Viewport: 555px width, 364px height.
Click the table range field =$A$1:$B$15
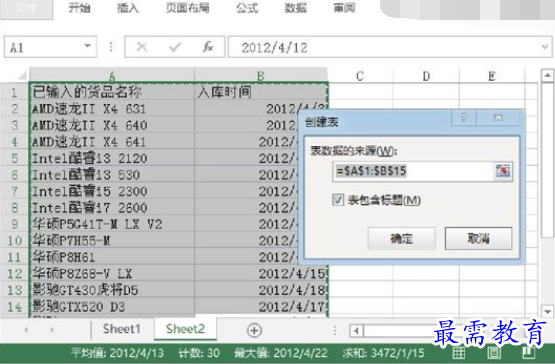click(x=413, y=171)
